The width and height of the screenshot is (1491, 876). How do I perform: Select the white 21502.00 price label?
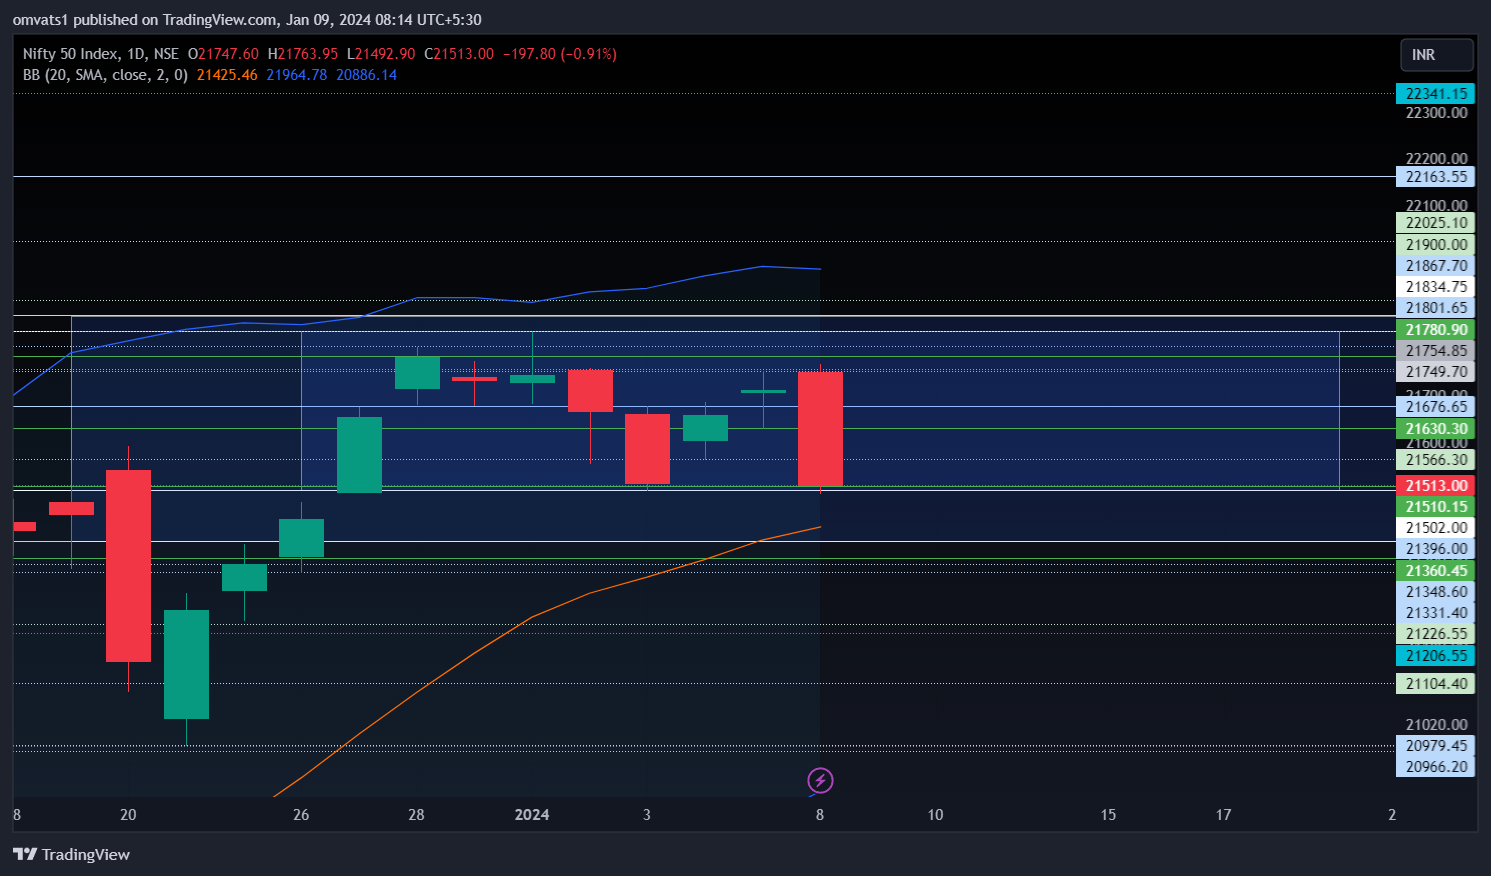click(x=1435, y=528)
